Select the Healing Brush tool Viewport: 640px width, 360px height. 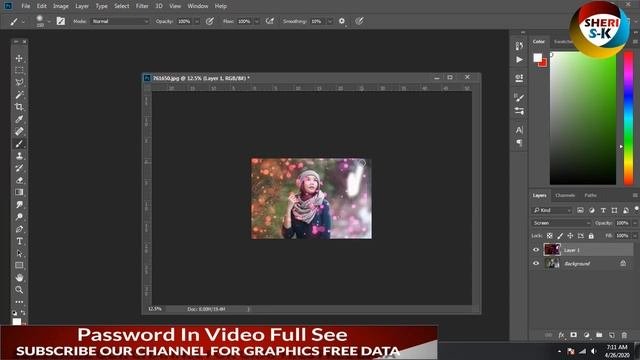pyautogui.click(x=19, y=131)
